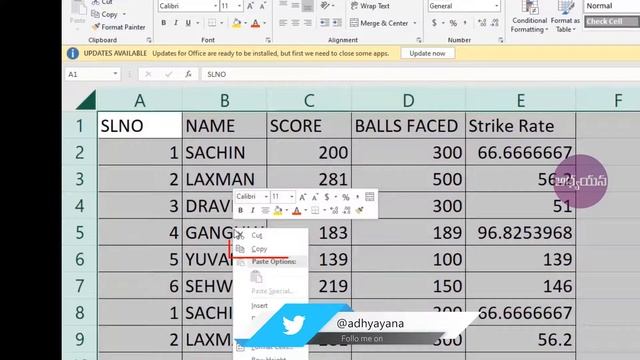Select the Normal cell style

[x=612, y=6]
